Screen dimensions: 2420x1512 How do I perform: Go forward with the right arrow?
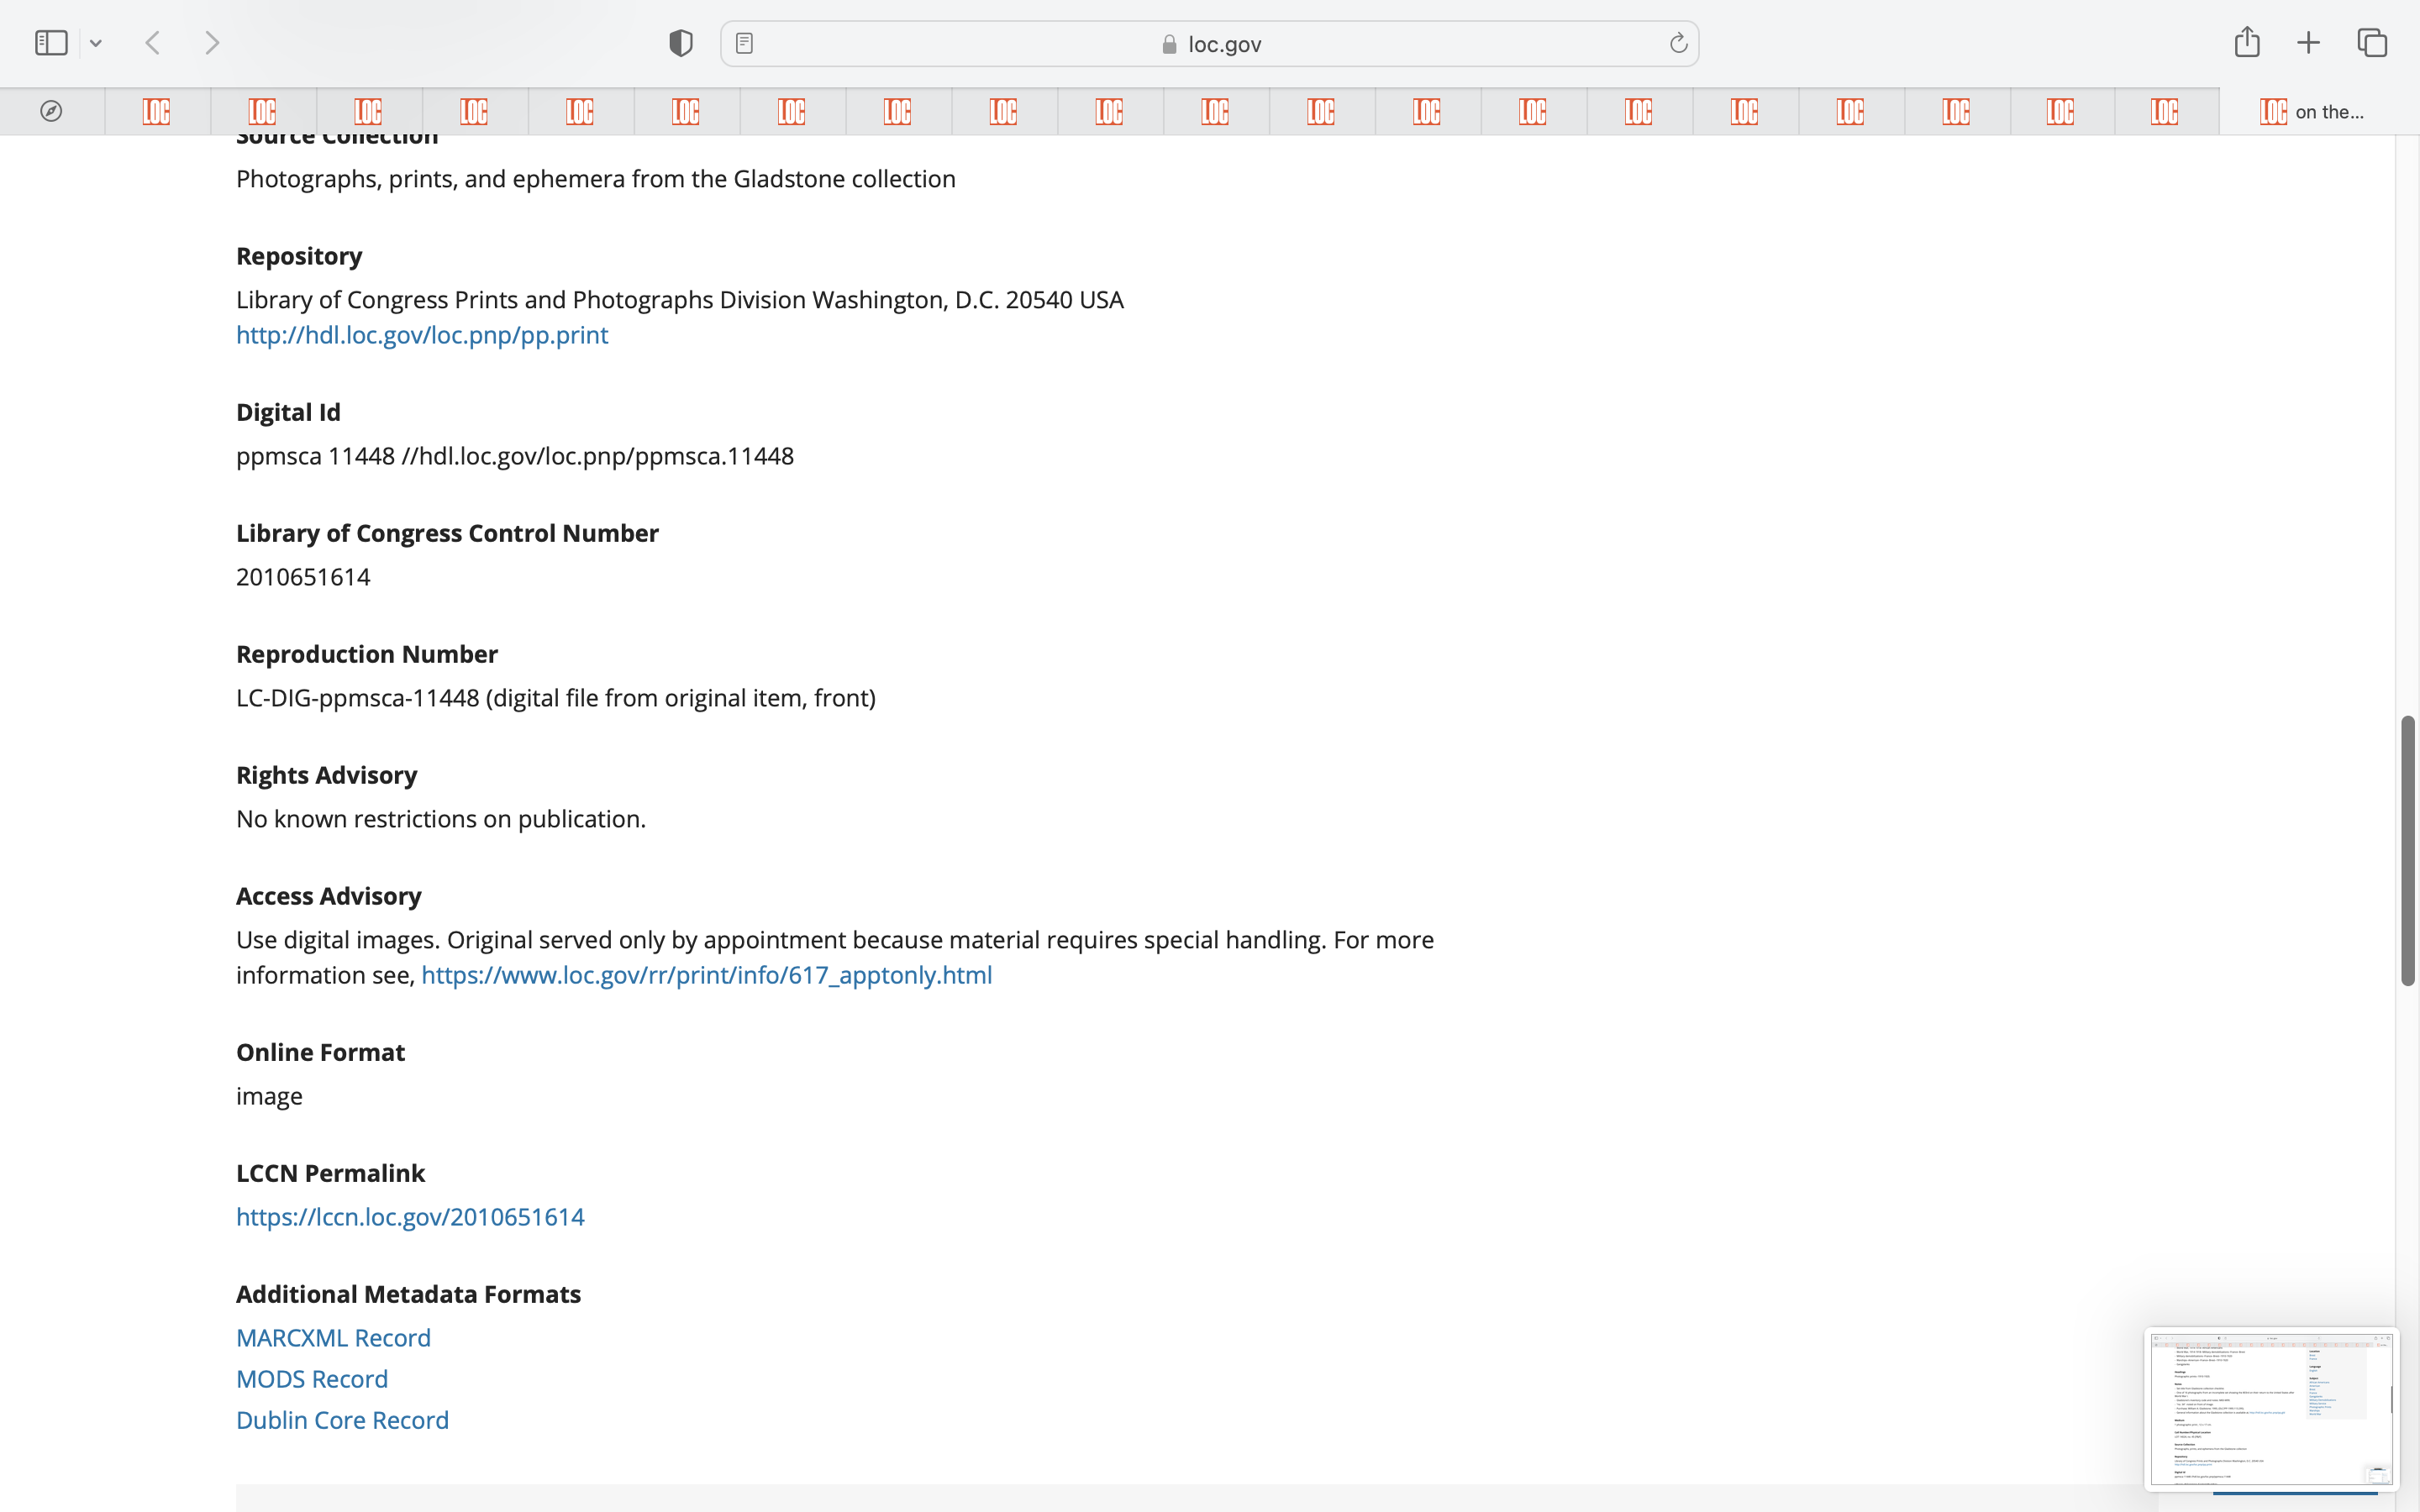[x=212, y=43]
